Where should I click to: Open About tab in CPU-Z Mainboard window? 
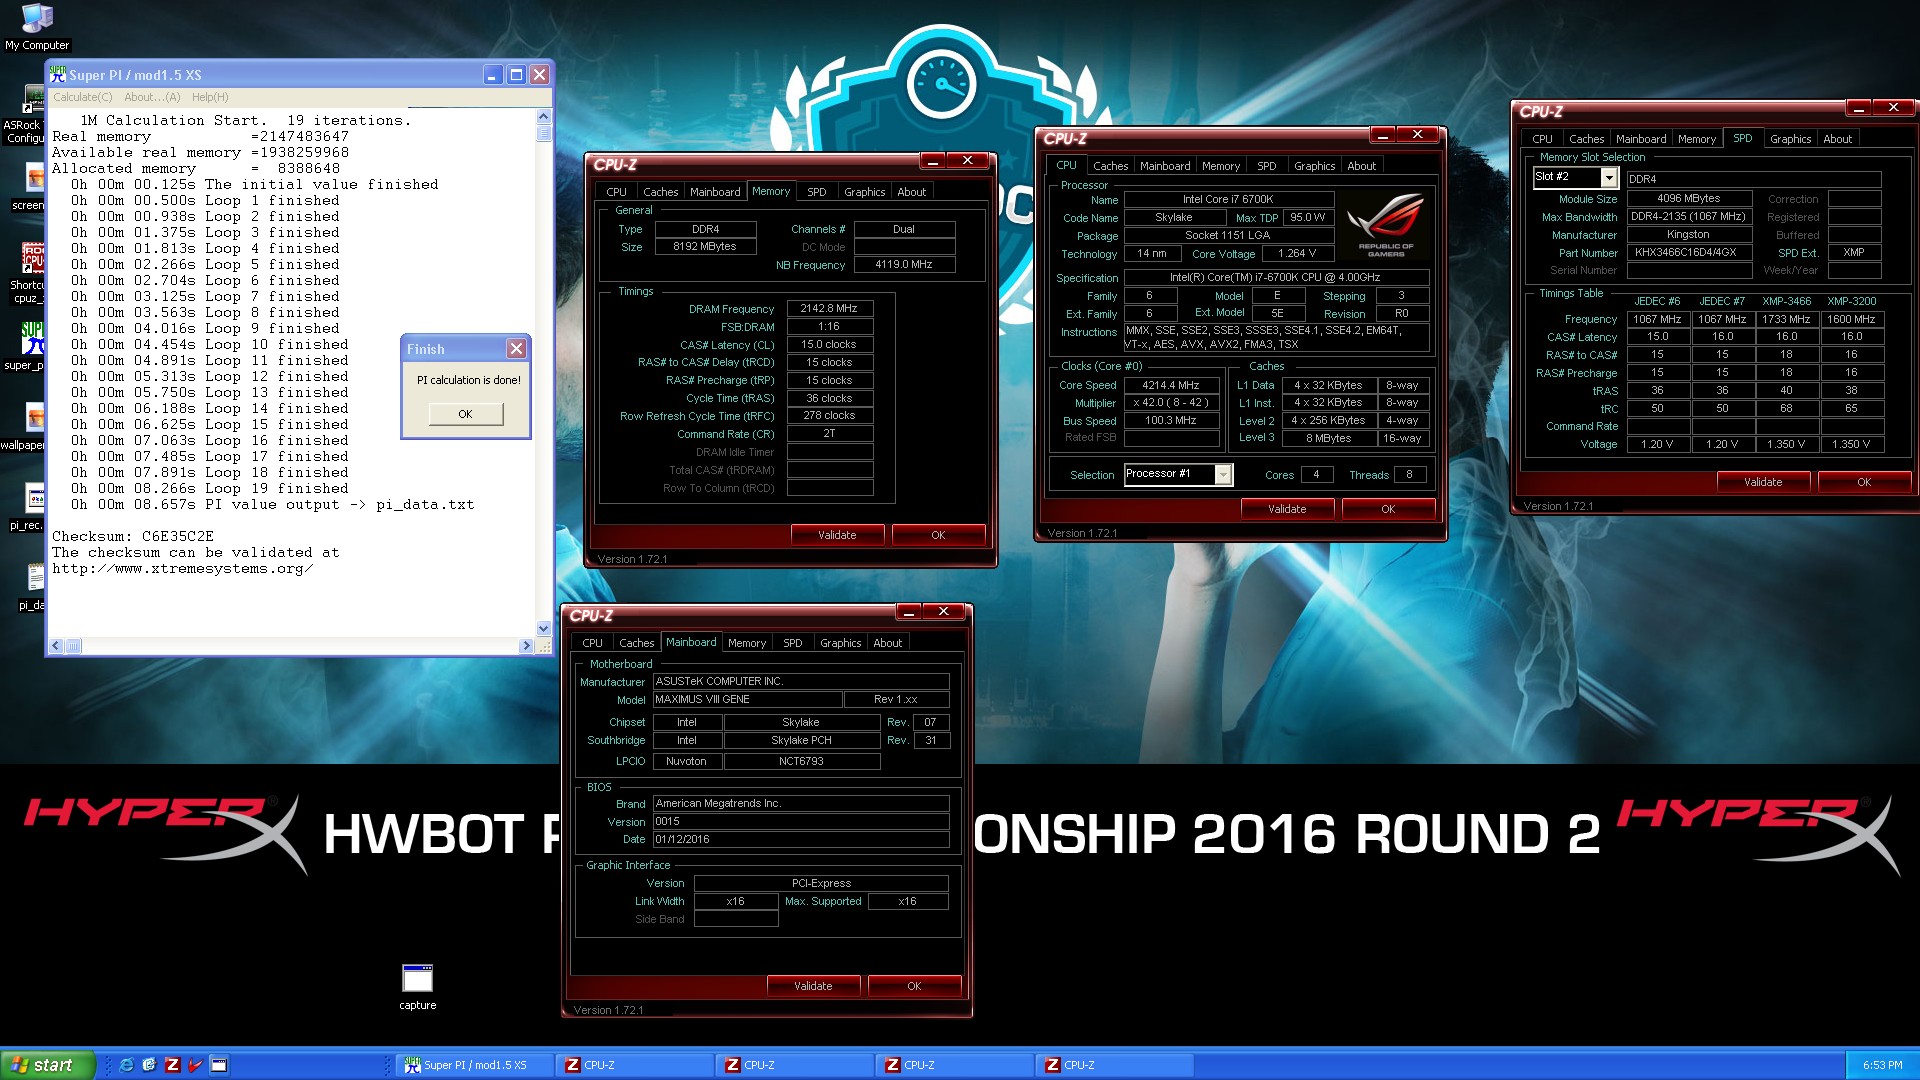click(x=887, y=643)
